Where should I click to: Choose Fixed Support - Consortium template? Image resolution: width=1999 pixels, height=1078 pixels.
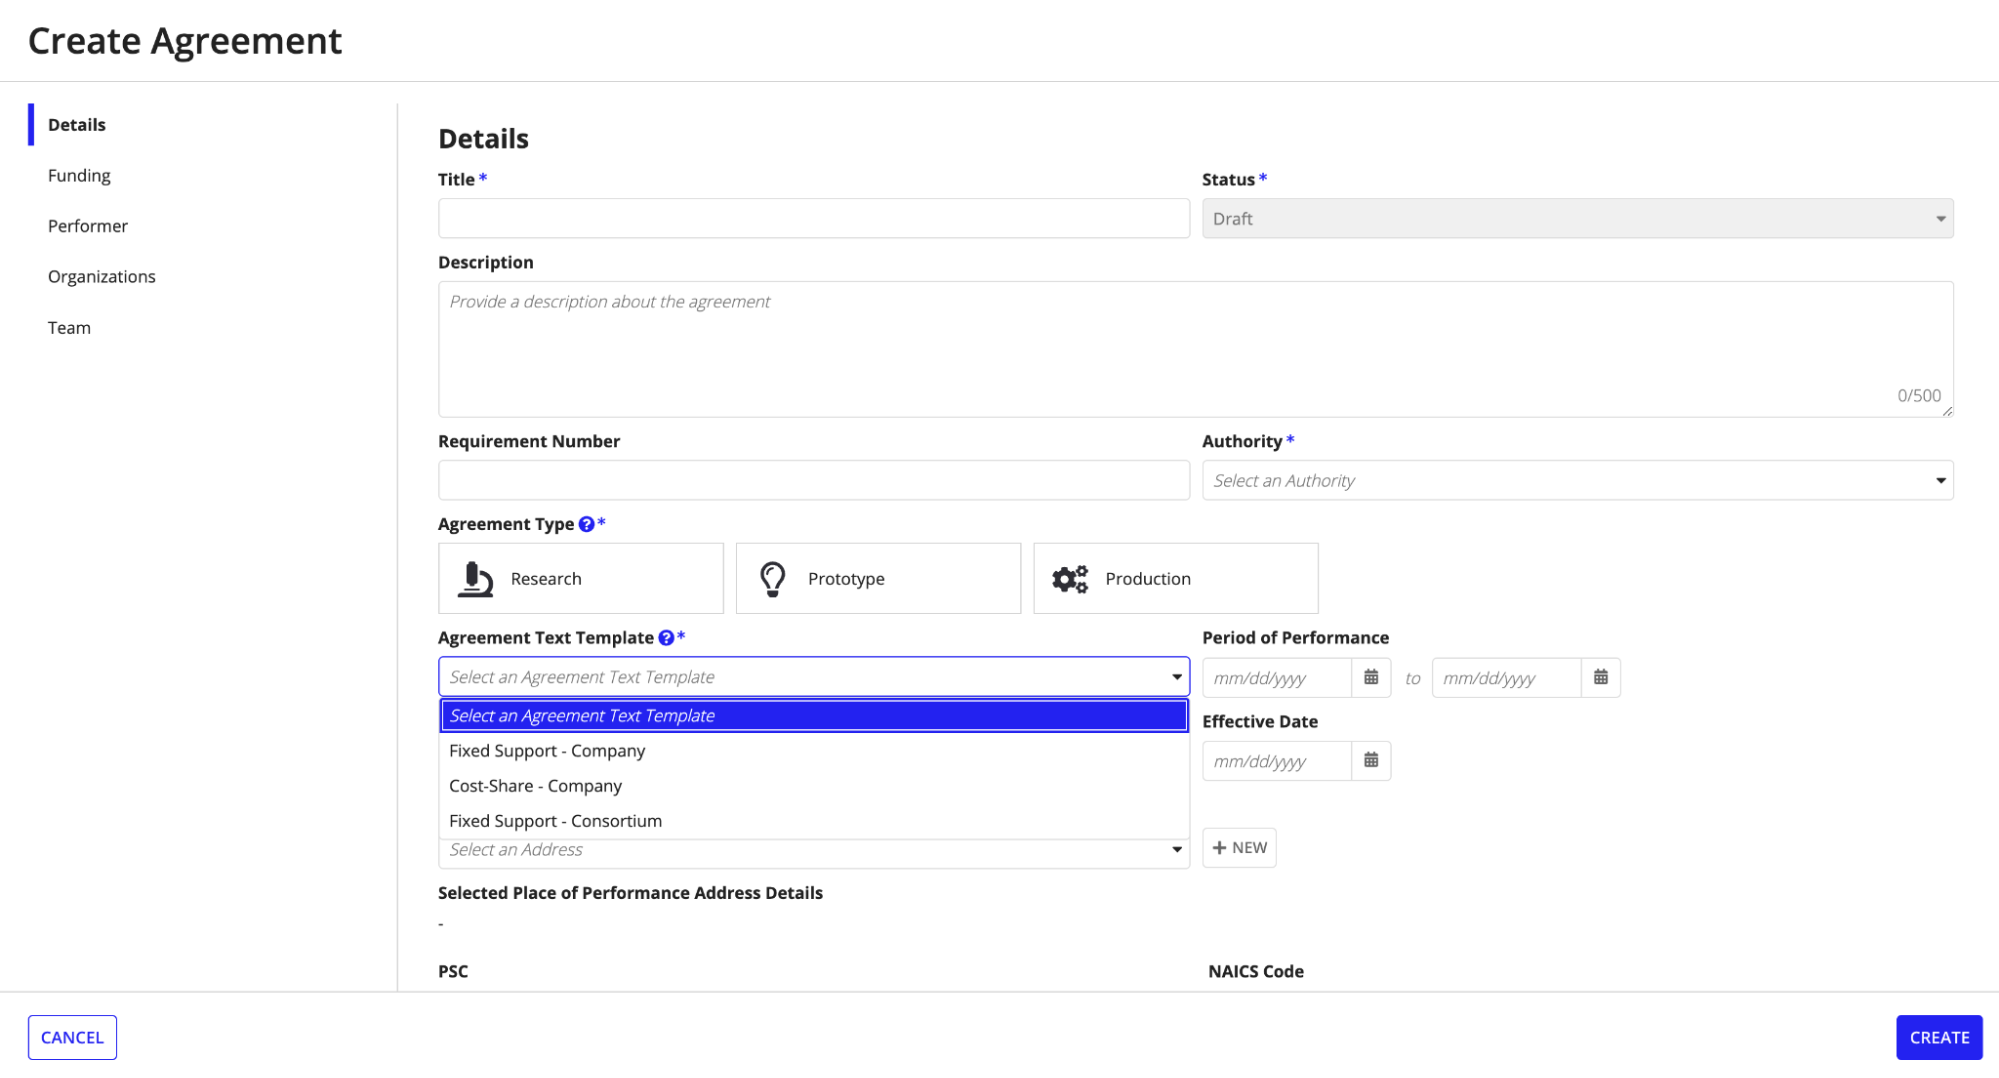[814, 821]
